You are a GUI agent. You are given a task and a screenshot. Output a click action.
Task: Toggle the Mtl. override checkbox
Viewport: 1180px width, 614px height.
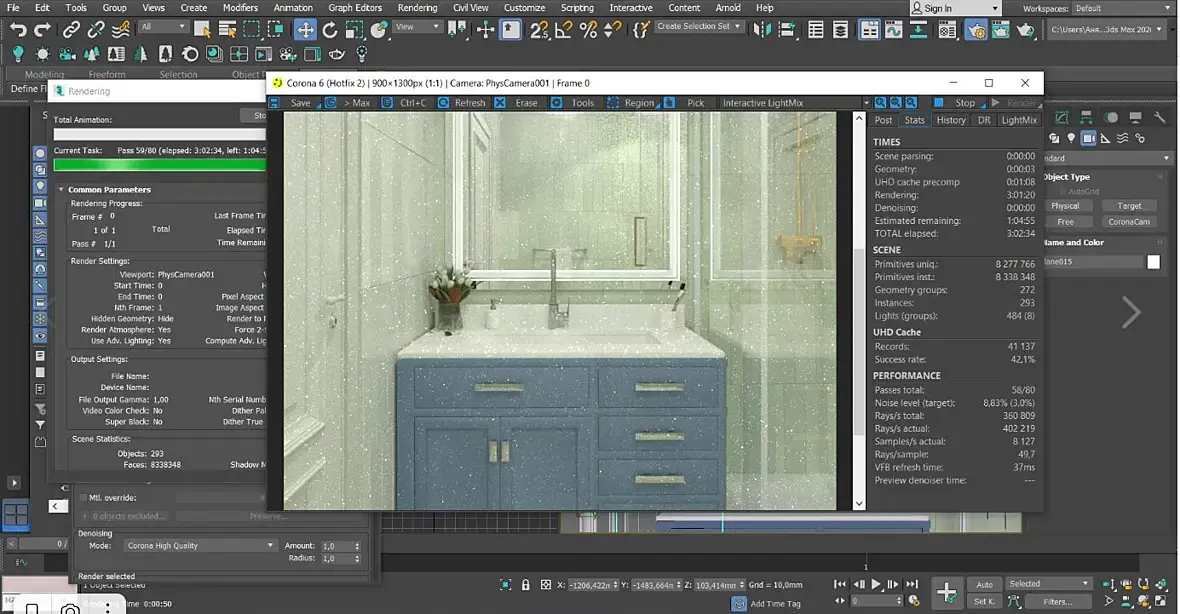83,497
